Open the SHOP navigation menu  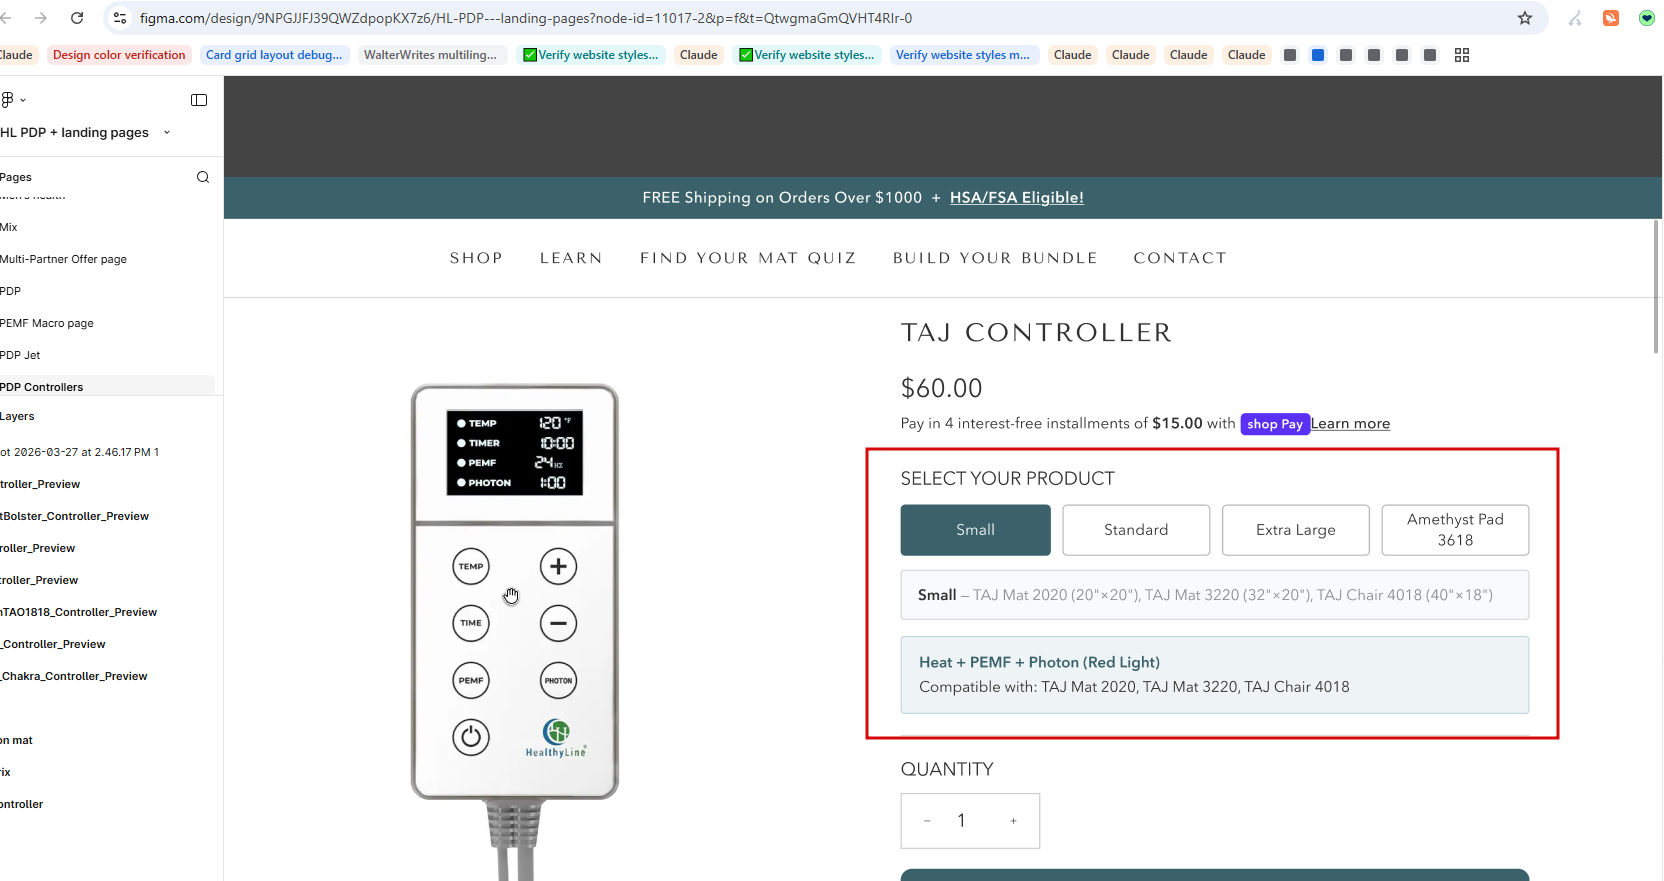click(x=476, y=258)
